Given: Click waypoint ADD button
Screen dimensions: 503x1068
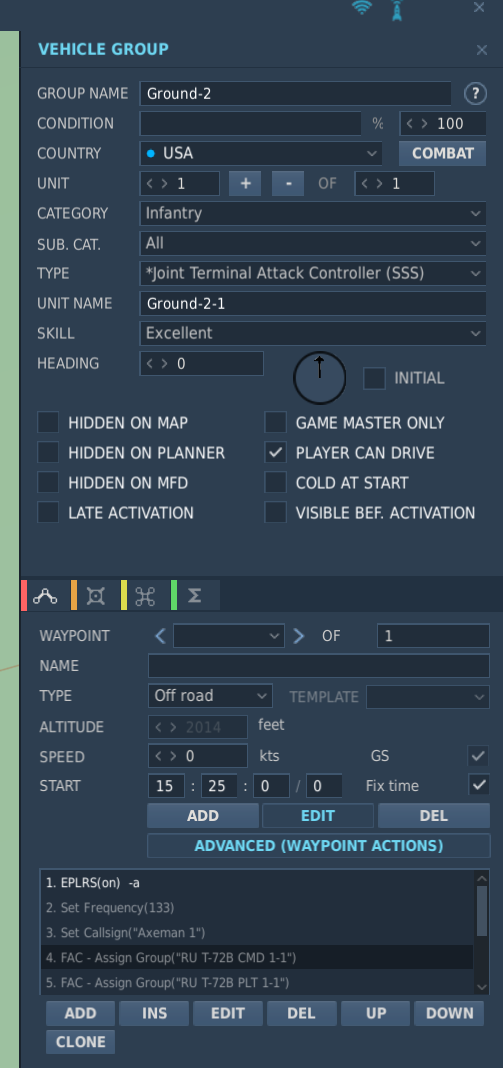Looking at the screenshot, I should coord(203,815).
